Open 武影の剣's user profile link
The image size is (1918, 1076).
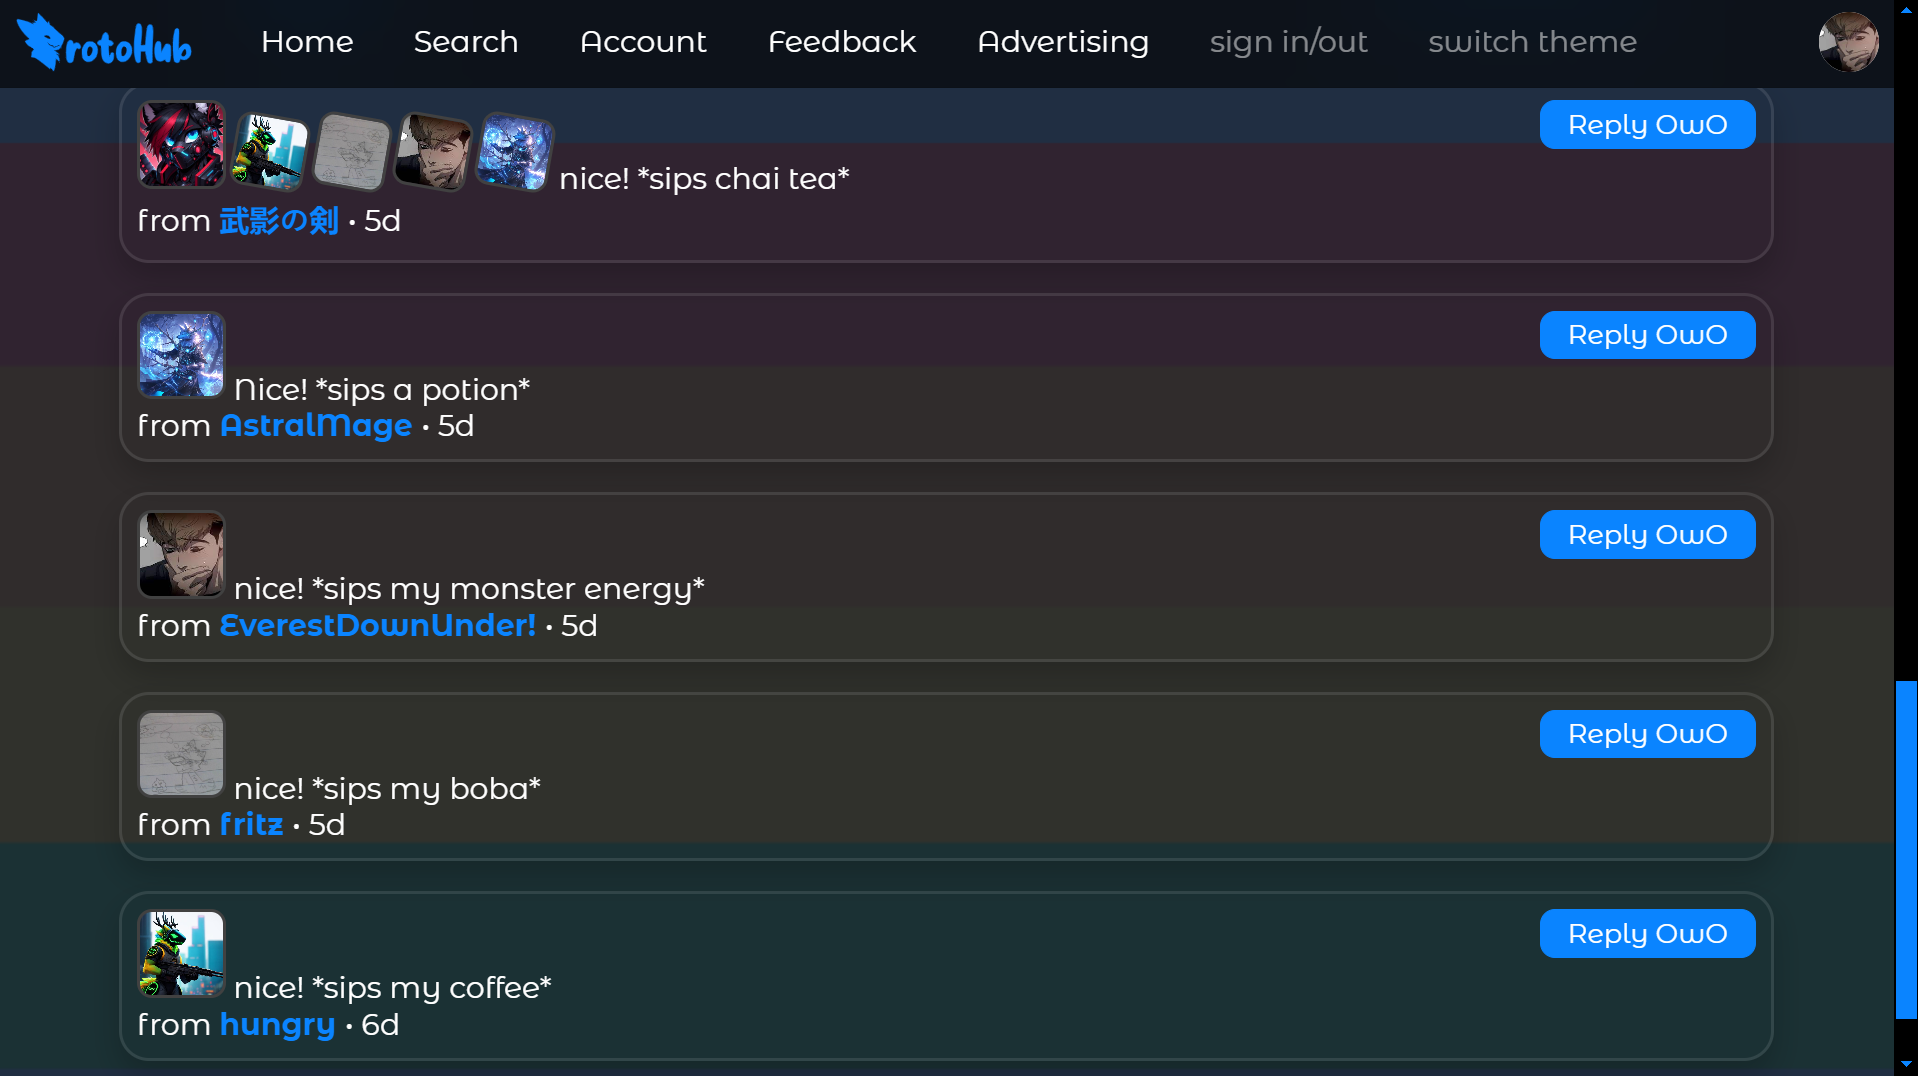click(279, 221)
